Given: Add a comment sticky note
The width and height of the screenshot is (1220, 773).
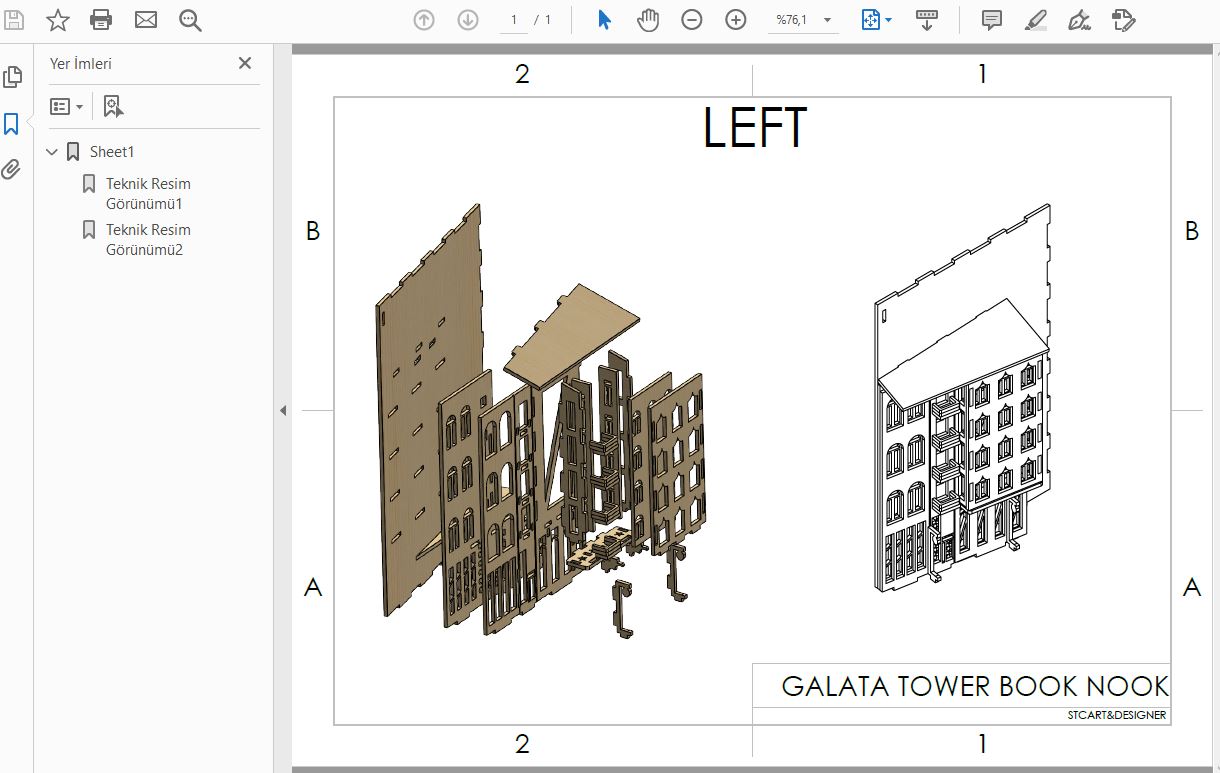Looking at the screenshot, I should pyautogui.click(x=991, y=20).
